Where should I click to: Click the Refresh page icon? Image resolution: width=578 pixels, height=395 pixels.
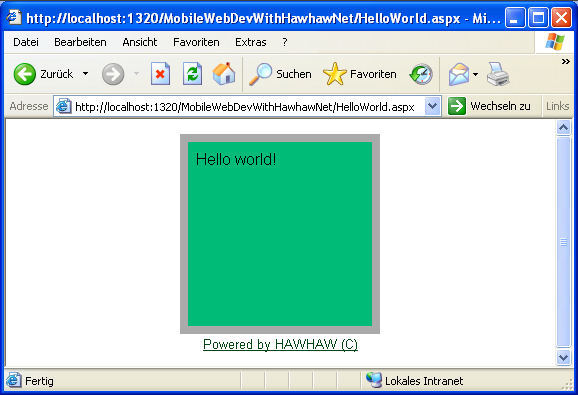[x=192, y=74]
